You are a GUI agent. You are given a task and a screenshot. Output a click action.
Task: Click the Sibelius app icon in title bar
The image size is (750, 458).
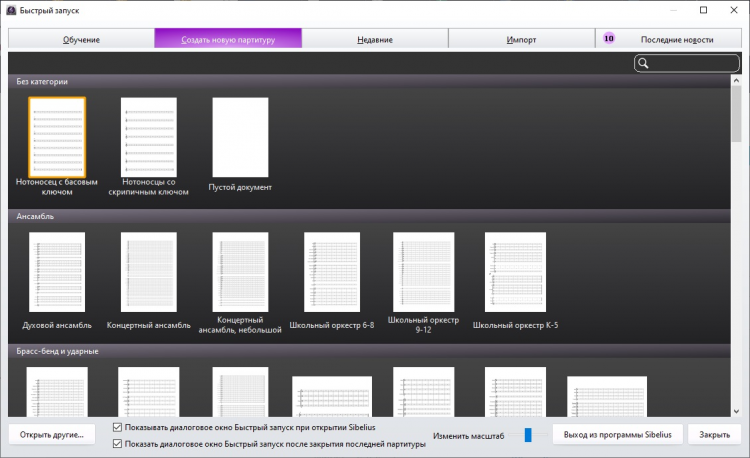11,10
